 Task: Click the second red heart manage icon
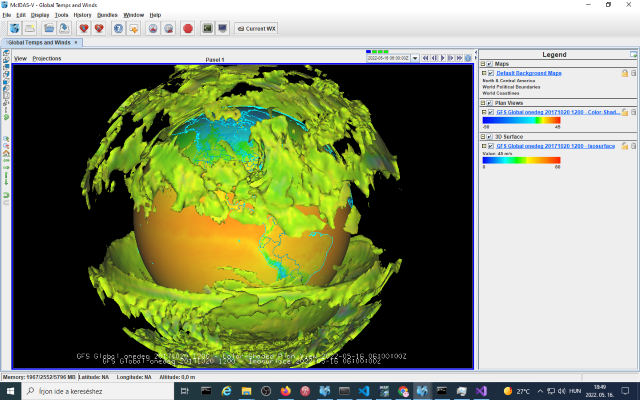pos(99,29)
